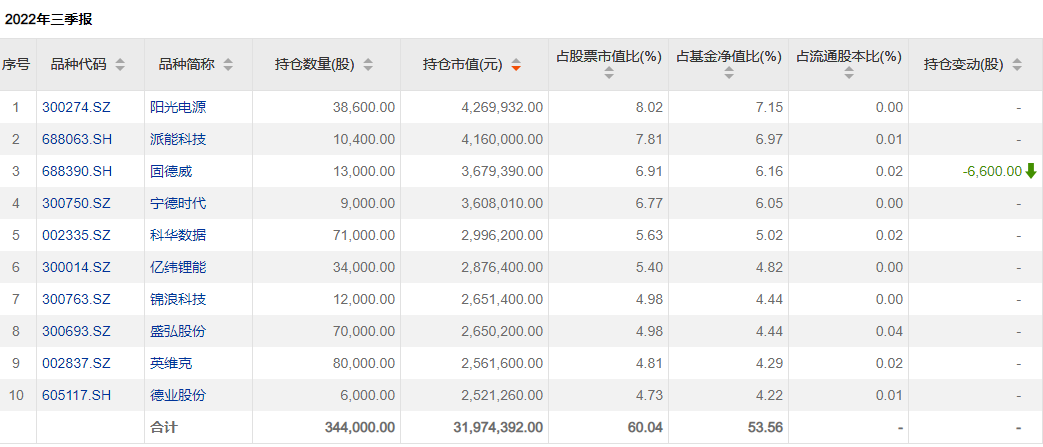Viewport: 1043px width, 447px height.
Task: Select market value 3,679,390.00
Action: 502,171
